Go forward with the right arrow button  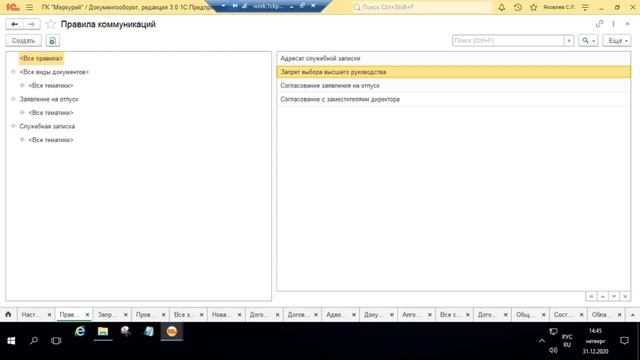click(31, 24)
